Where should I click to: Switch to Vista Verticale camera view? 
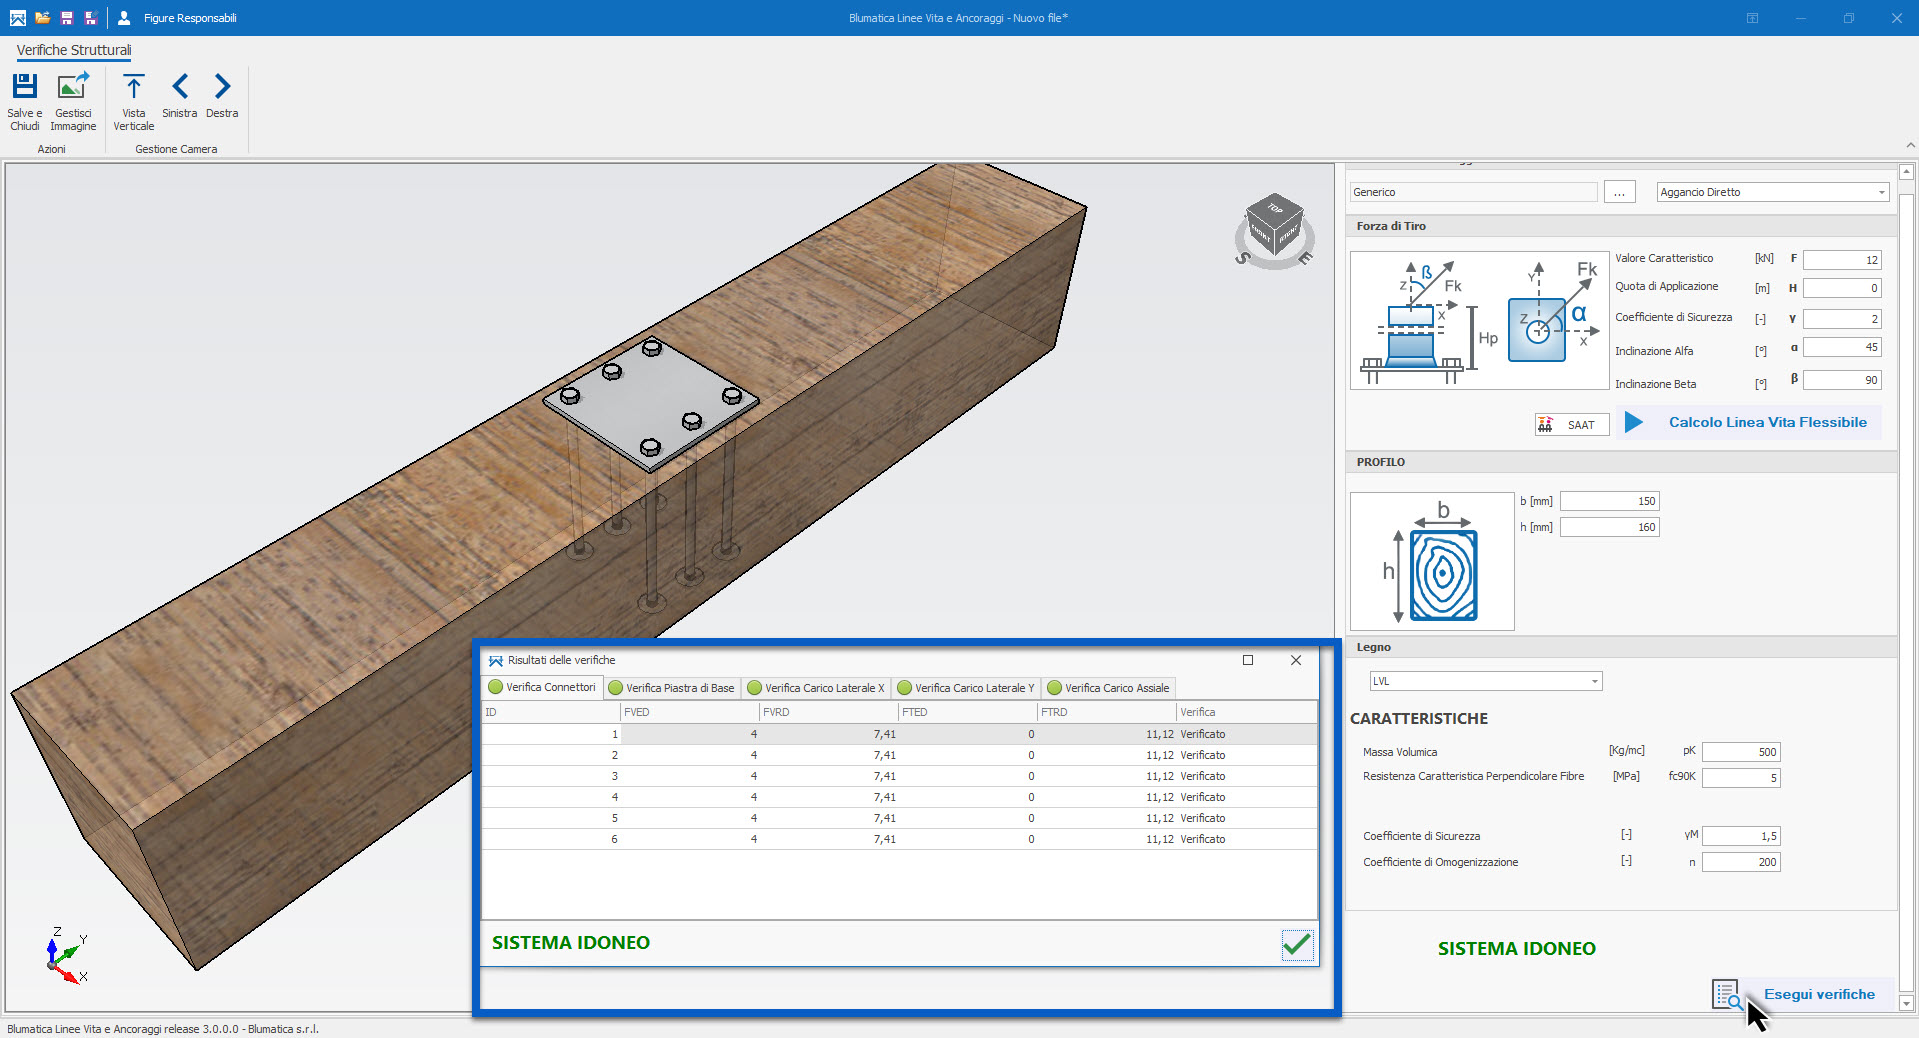[x=133, y=88]
